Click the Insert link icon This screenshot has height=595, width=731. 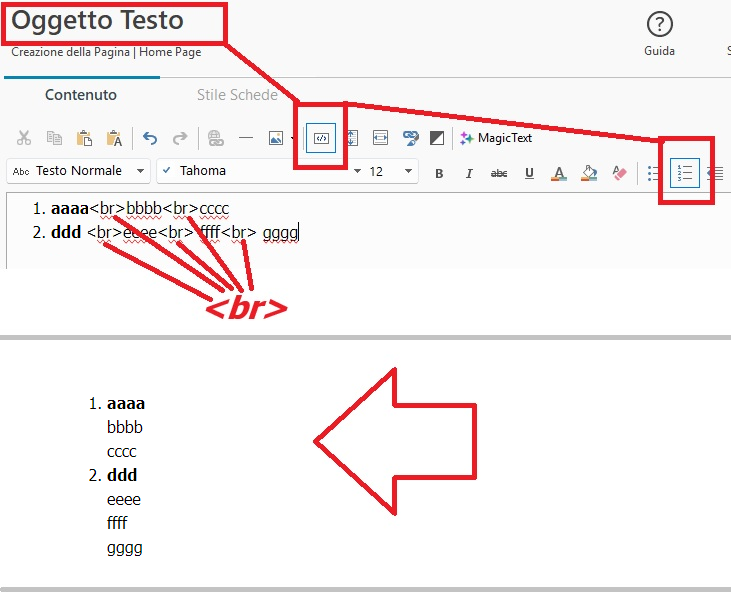pyautogui.click(x=215, y=138)
